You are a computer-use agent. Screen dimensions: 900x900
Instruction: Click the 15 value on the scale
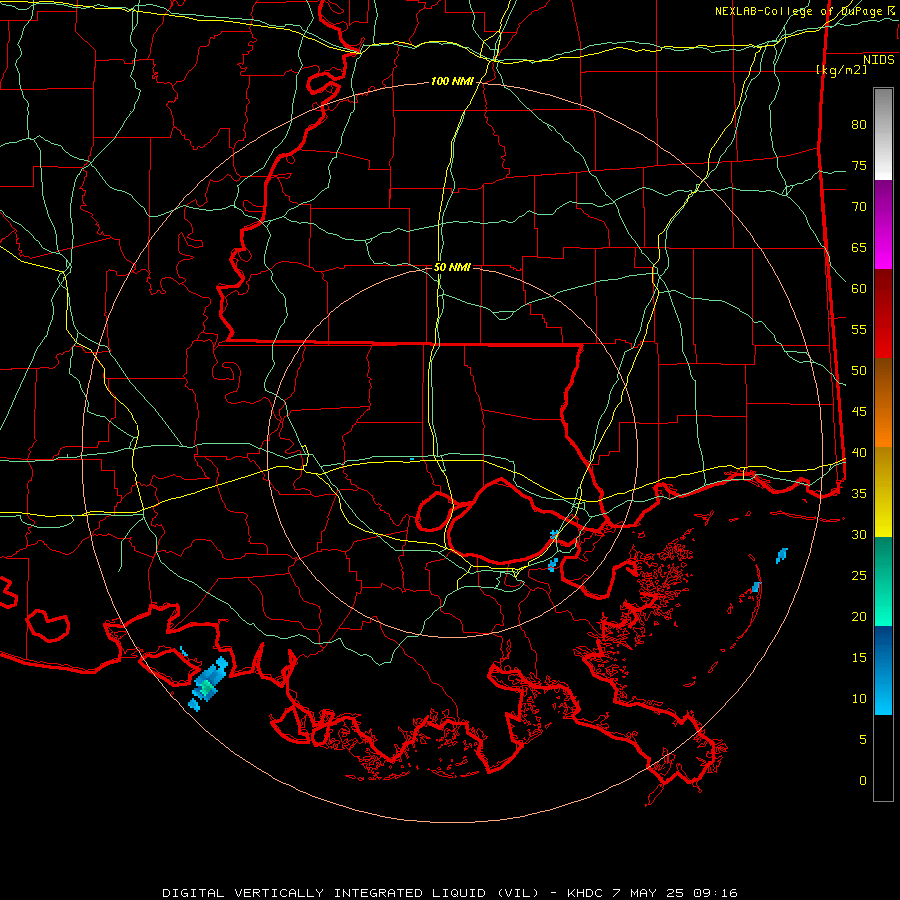859,658
